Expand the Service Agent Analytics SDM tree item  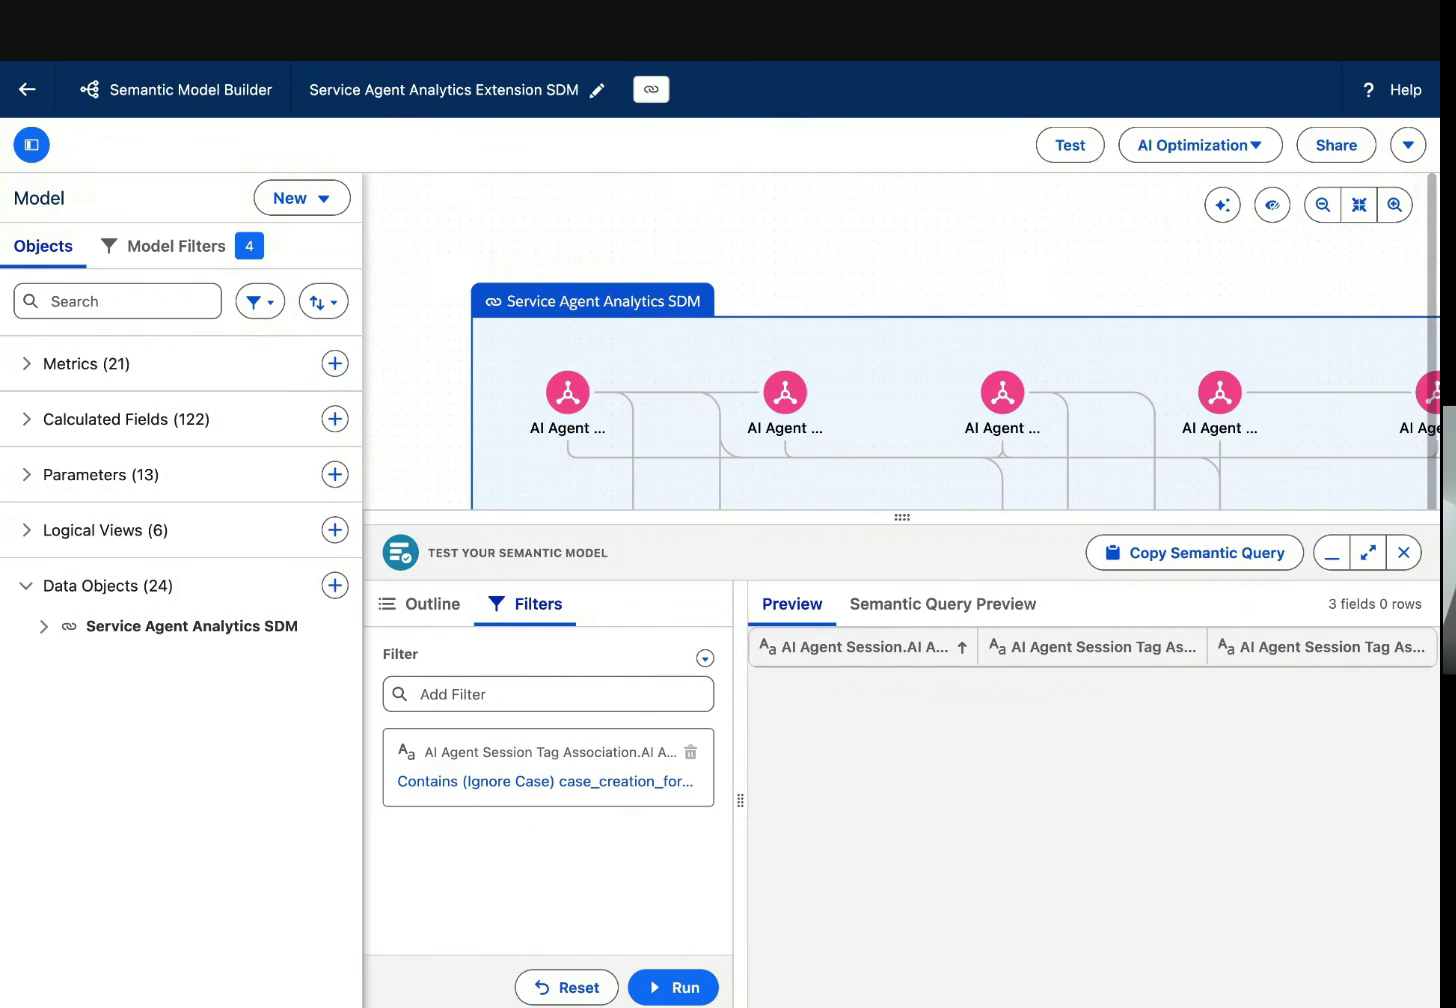pos(44,626)
